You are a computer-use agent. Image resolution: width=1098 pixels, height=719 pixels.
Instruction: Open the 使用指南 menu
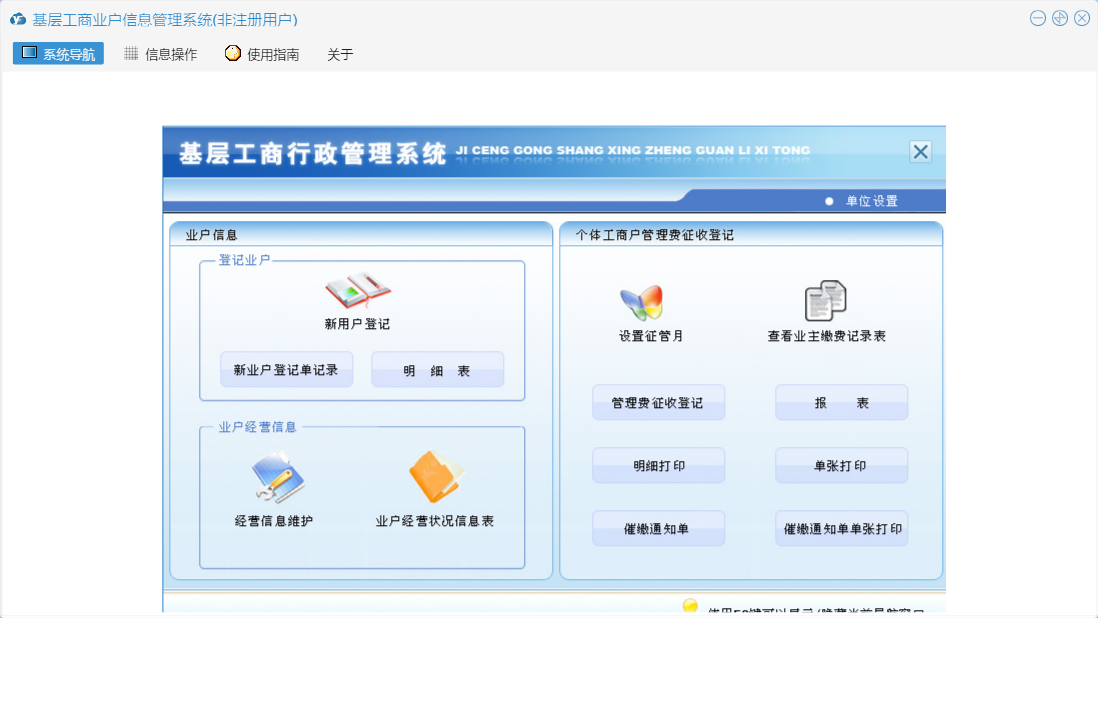(262, 54)
